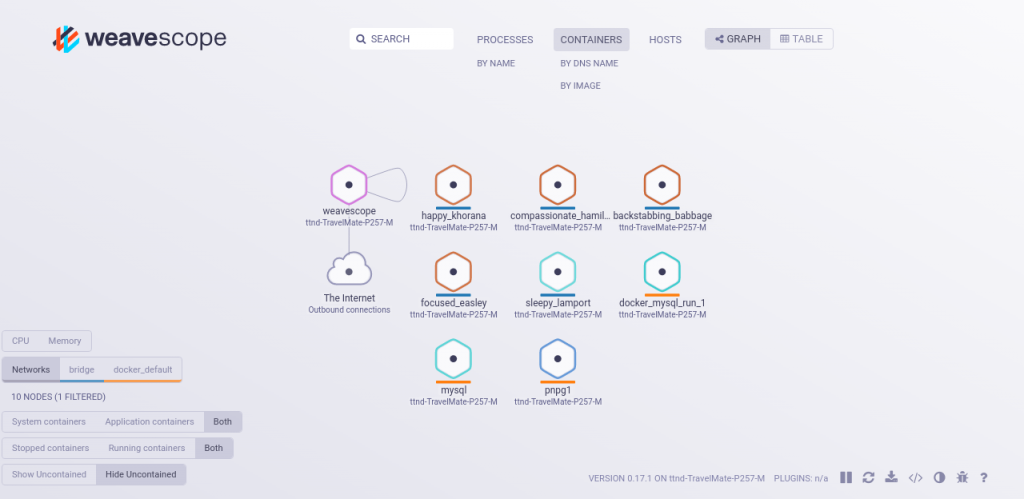Toggle the contrast mode icon

pos(939,478)
